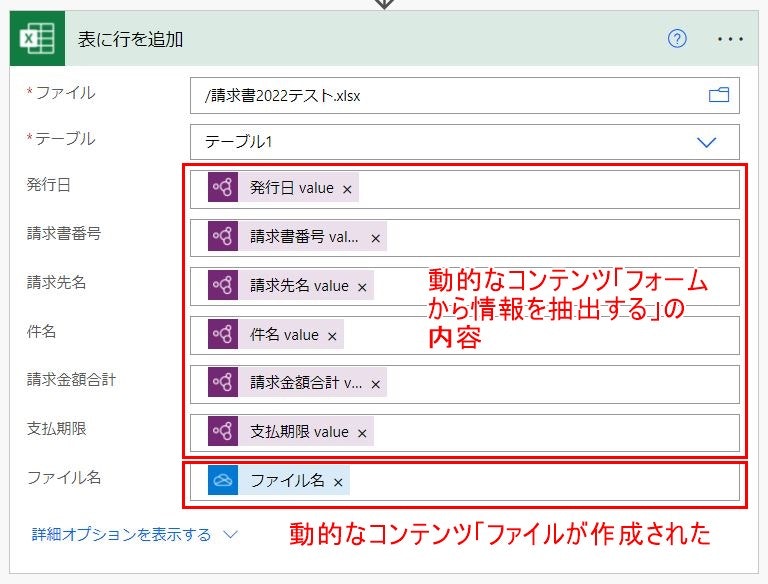Click the 請求金額合計 field label
This screenshot has width=768, height=584.
(71, 379)
